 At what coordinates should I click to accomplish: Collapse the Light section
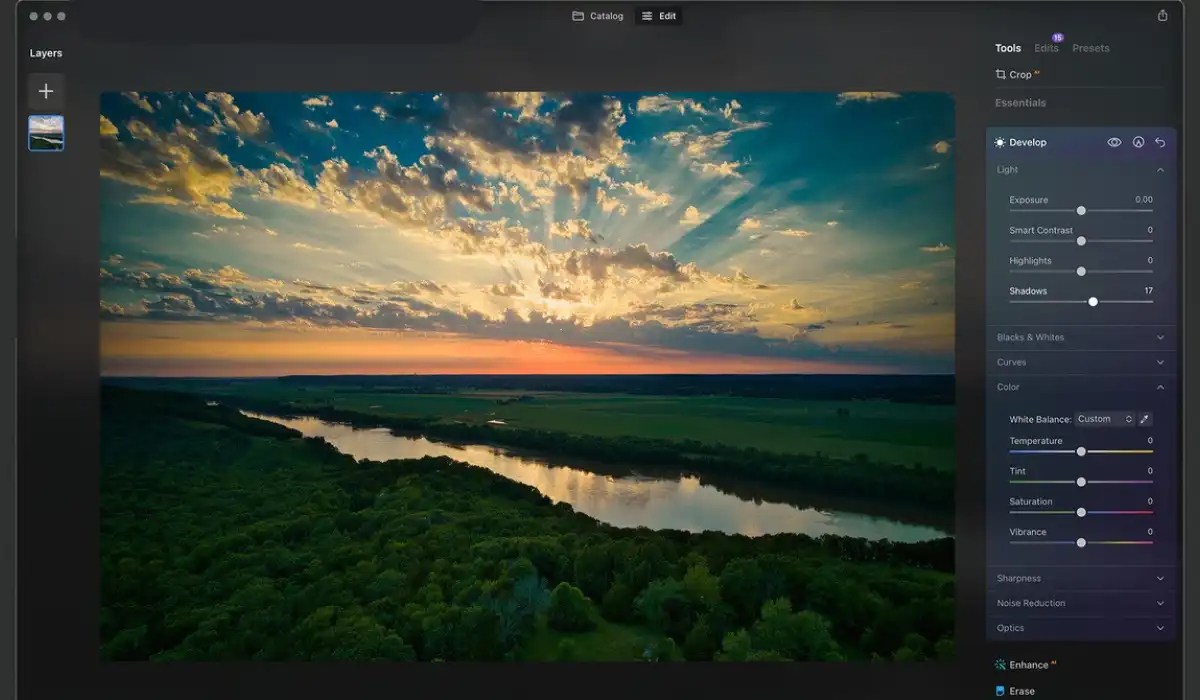pyautogui.click(x=1080, y=169)
